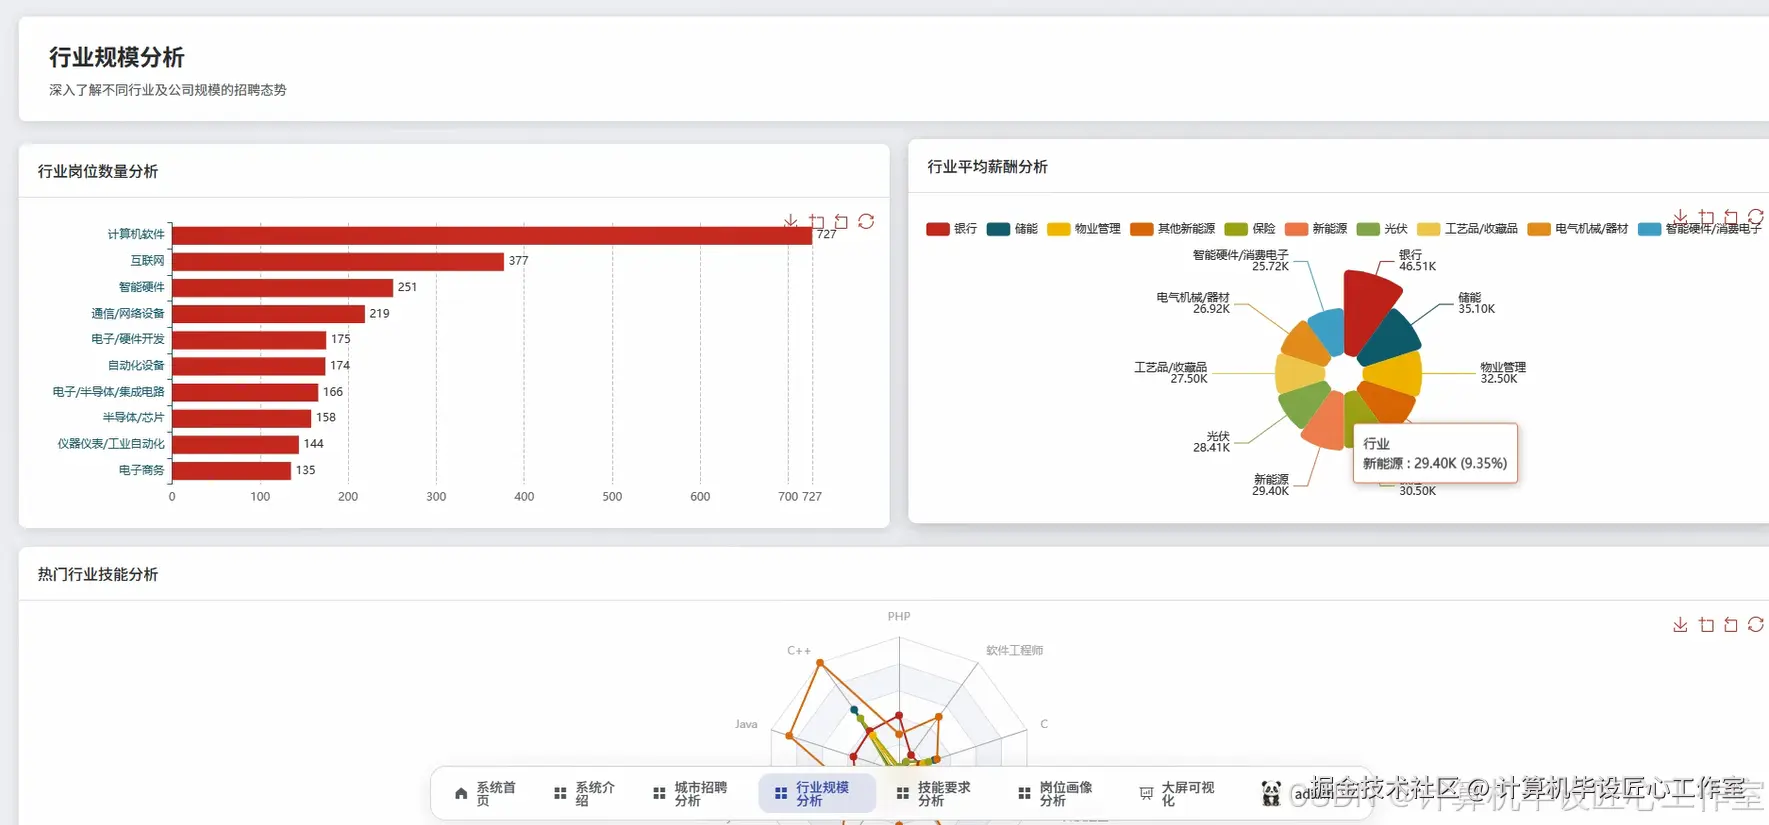Refresh the average salary pie chart
The width and height of the screenshot is (1769, 825).
click(1756, 217)
